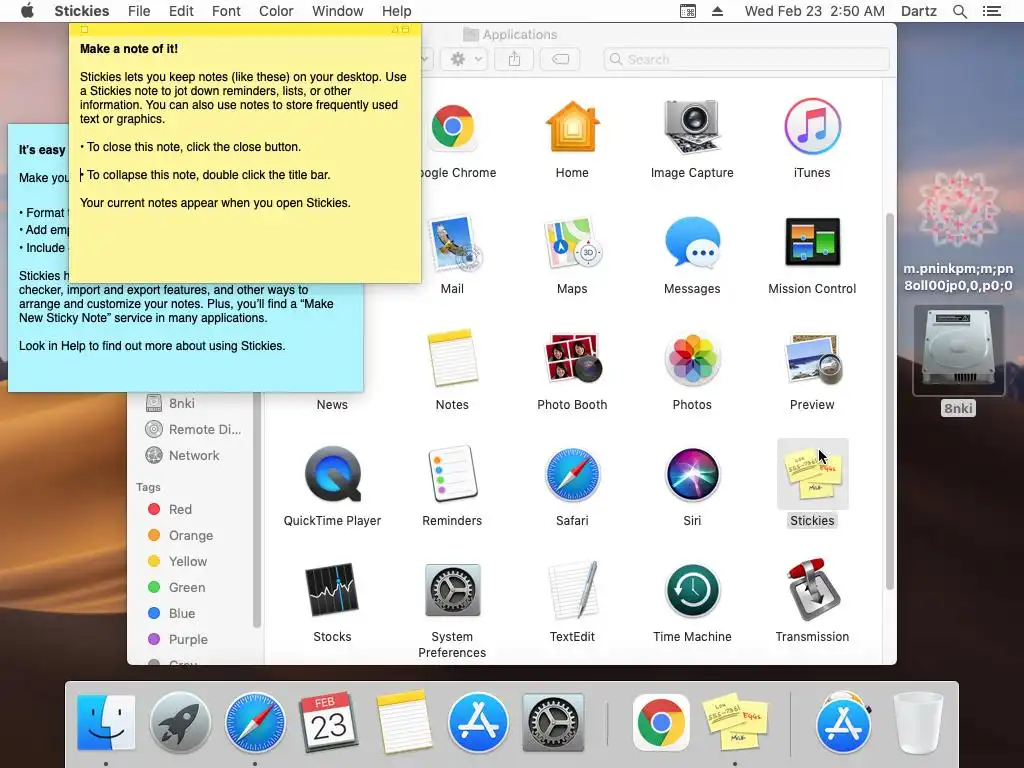
Task: Select the Photos app icon
Action: click(x=692, y=359)
